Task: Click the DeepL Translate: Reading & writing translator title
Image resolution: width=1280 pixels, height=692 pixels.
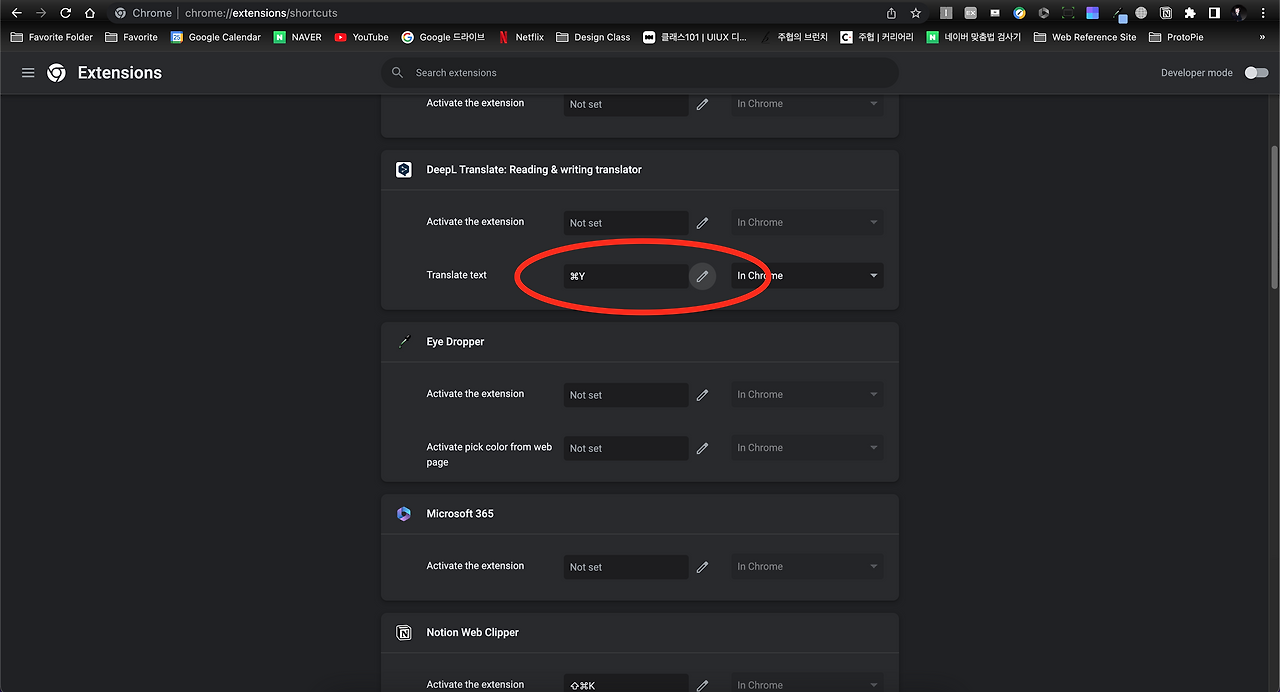Action: [534, 170]
